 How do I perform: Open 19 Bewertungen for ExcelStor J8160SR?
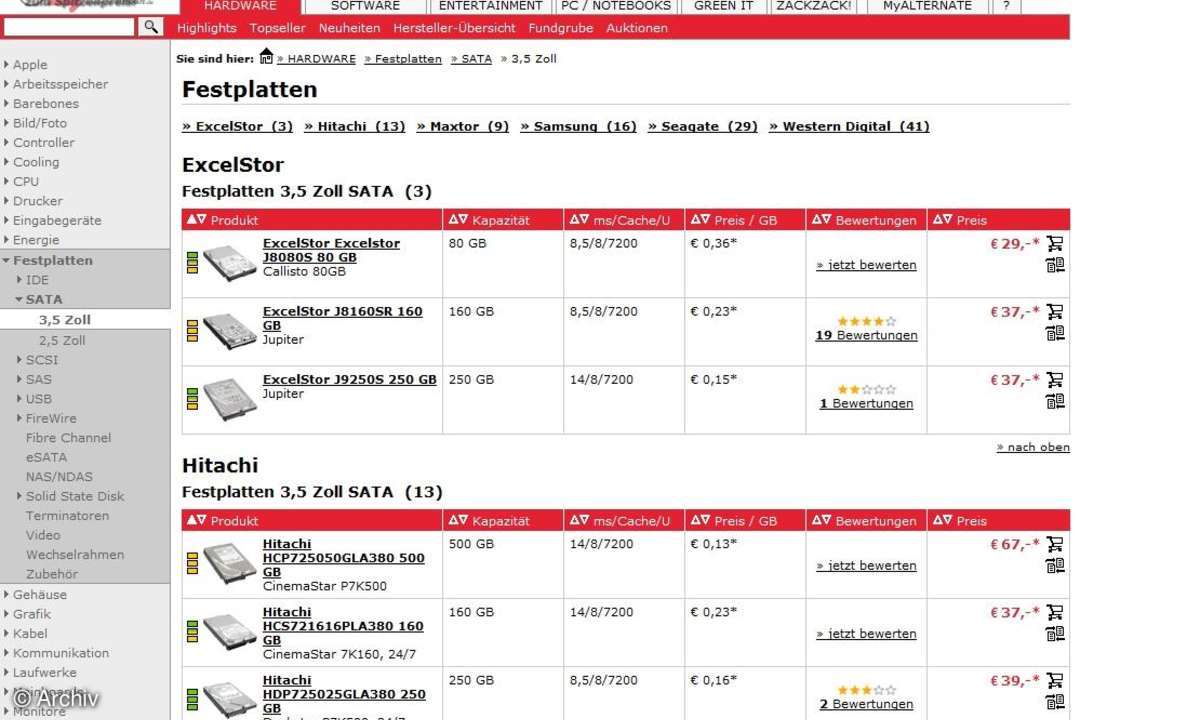click(x=866, y=336)
